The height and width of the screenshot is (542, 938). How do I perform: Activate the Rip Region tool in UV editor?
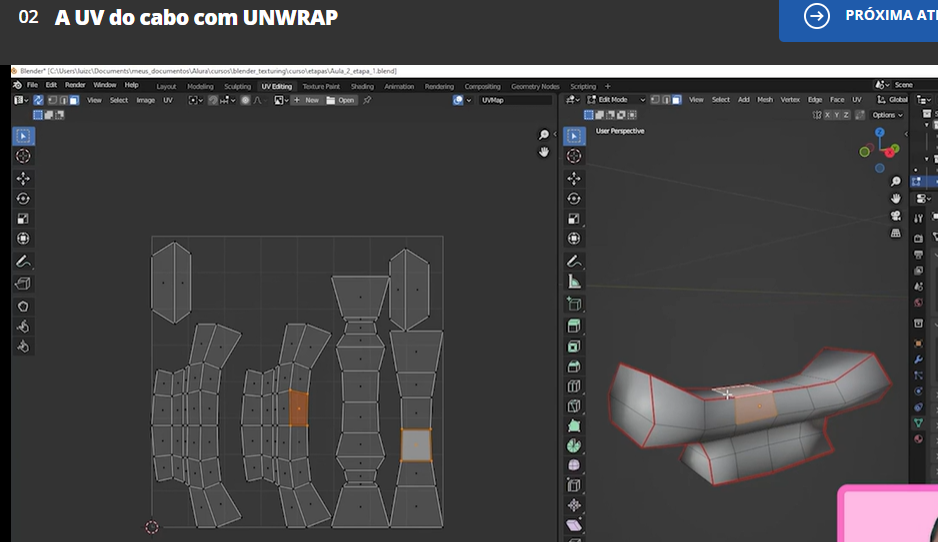tap(23, 283)
